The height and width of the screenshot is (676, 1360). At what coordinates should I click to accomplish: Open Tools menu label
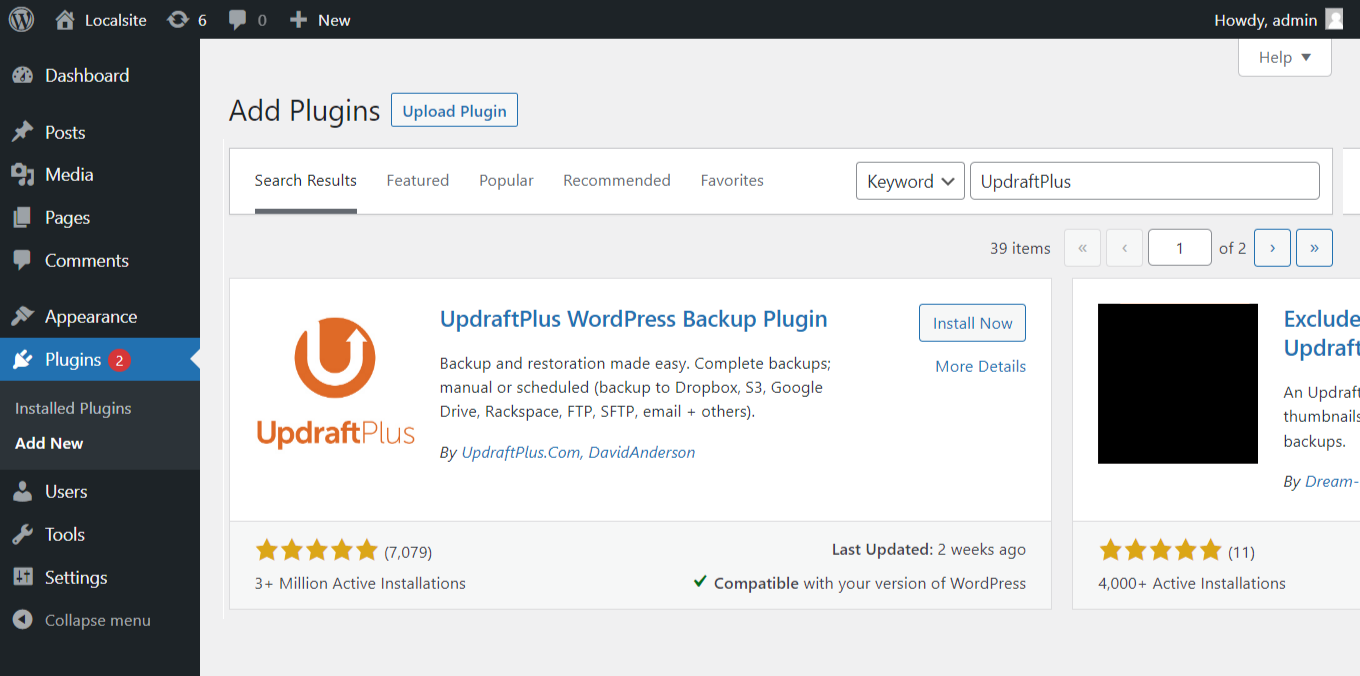pos(65,535)
